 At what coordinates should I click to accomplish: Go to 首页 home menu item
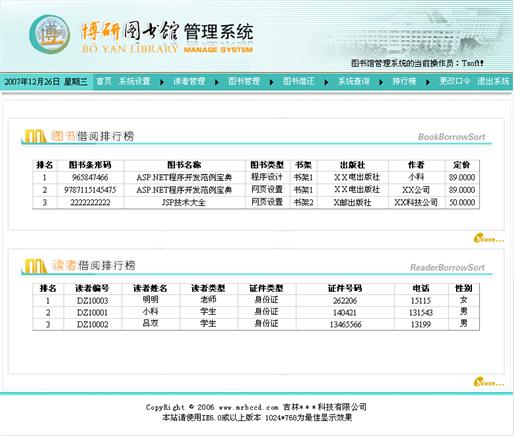point(104,81)
